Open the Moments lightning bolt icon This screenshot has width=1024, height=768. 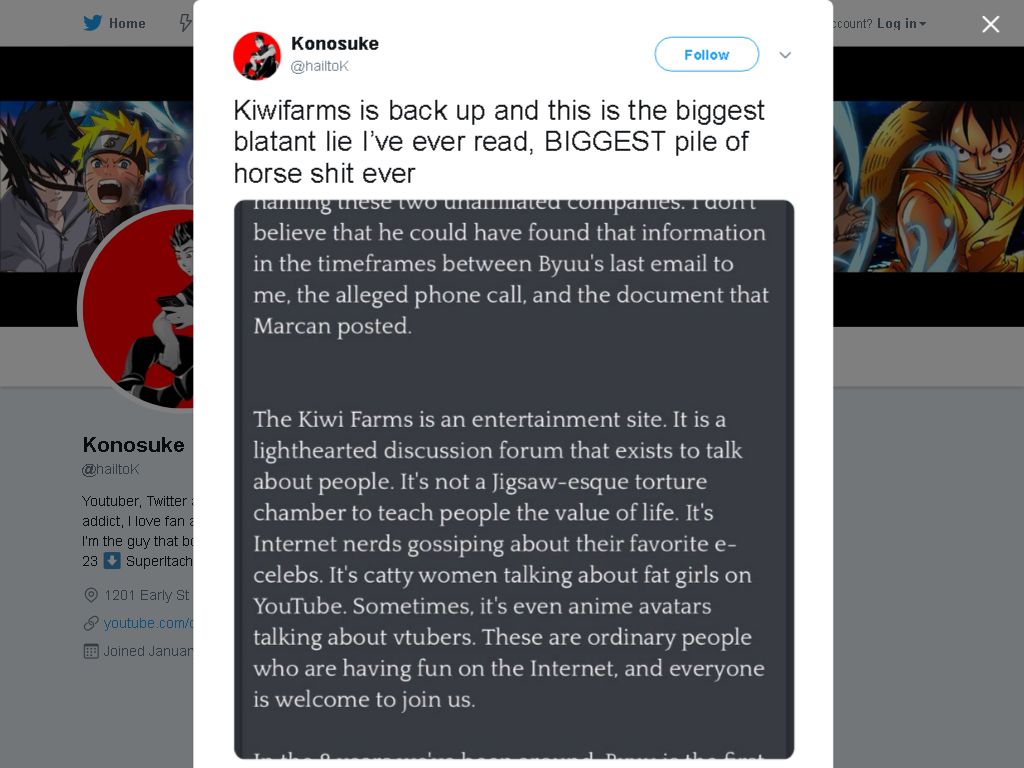click(x=186, y=23)
